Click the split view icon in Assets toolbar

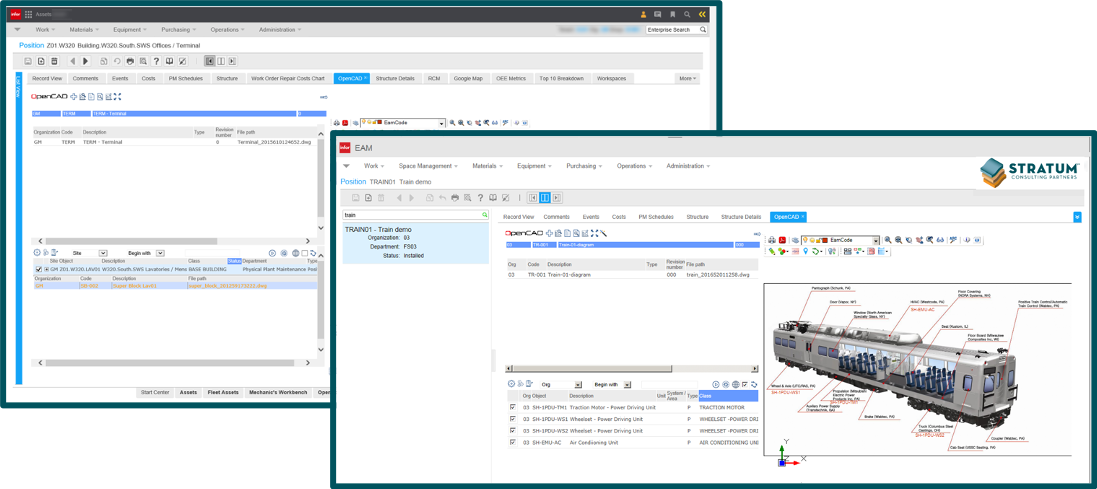pyautogui.click(x=220, y=61)
